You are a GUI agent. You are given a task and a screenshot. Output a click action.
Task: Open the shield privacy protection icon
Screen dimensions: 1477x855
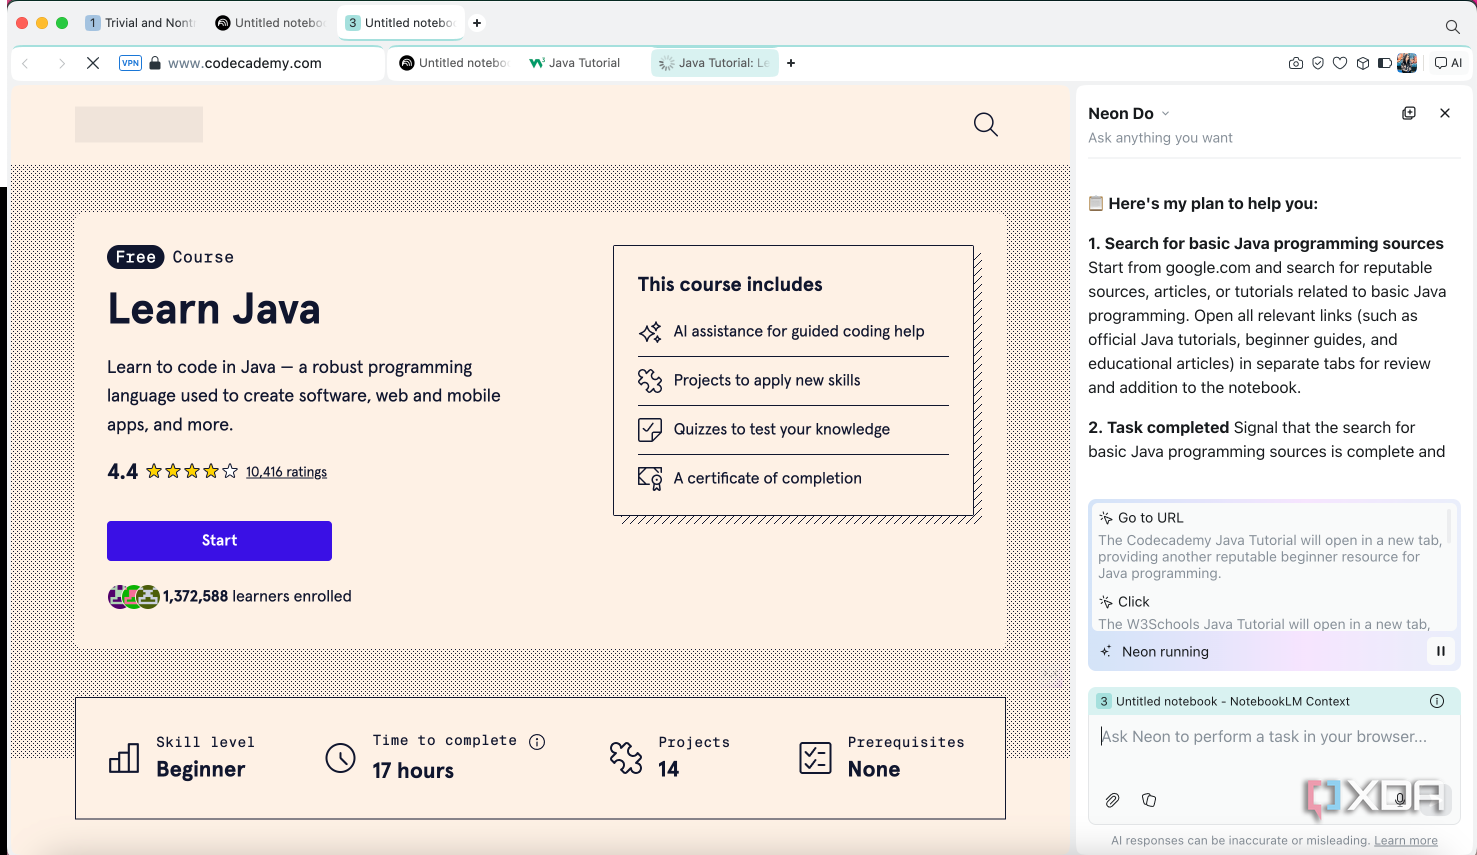1318,63
